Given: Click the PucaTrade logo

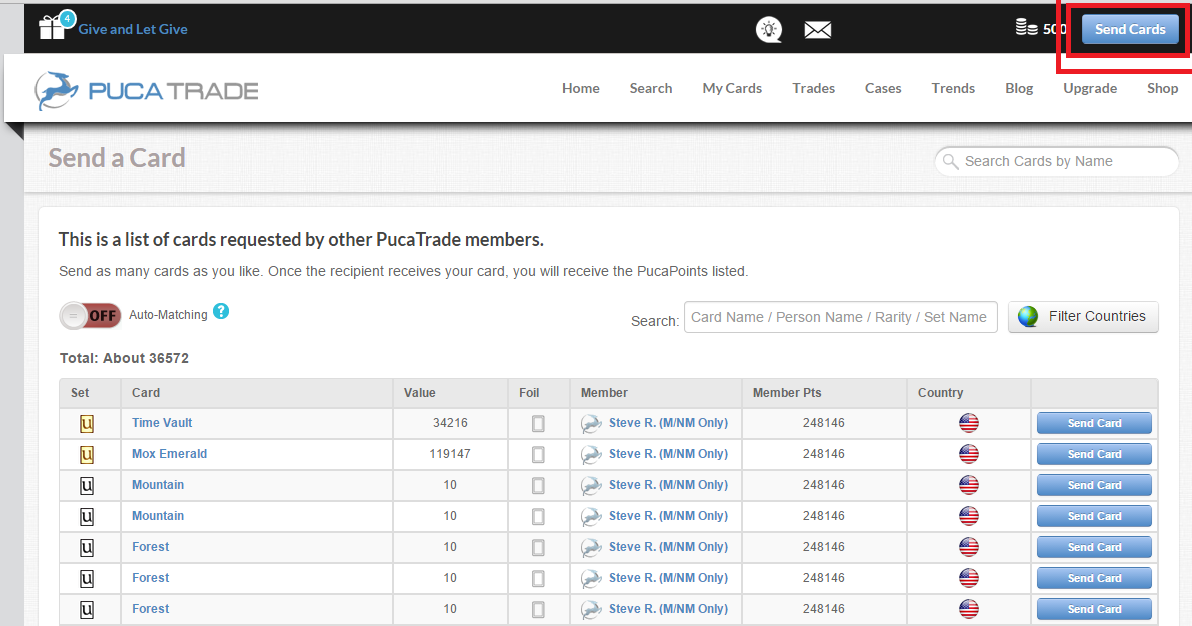Looking at the screenshot, I should tap(146, 91).
